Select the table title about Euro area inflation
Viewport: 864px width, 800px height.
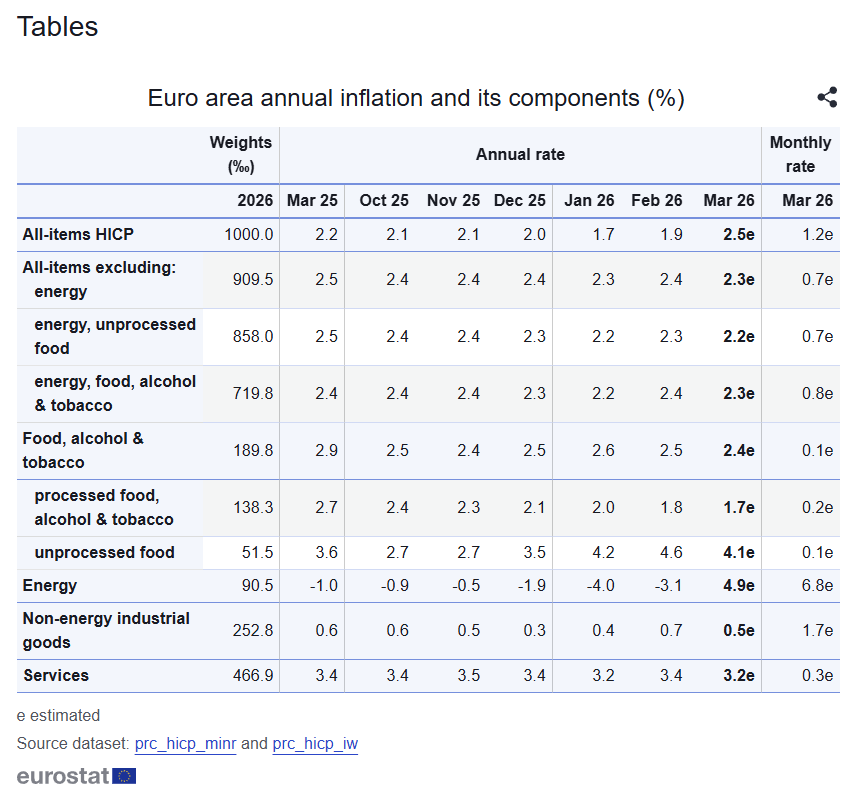tap(416, 98)
